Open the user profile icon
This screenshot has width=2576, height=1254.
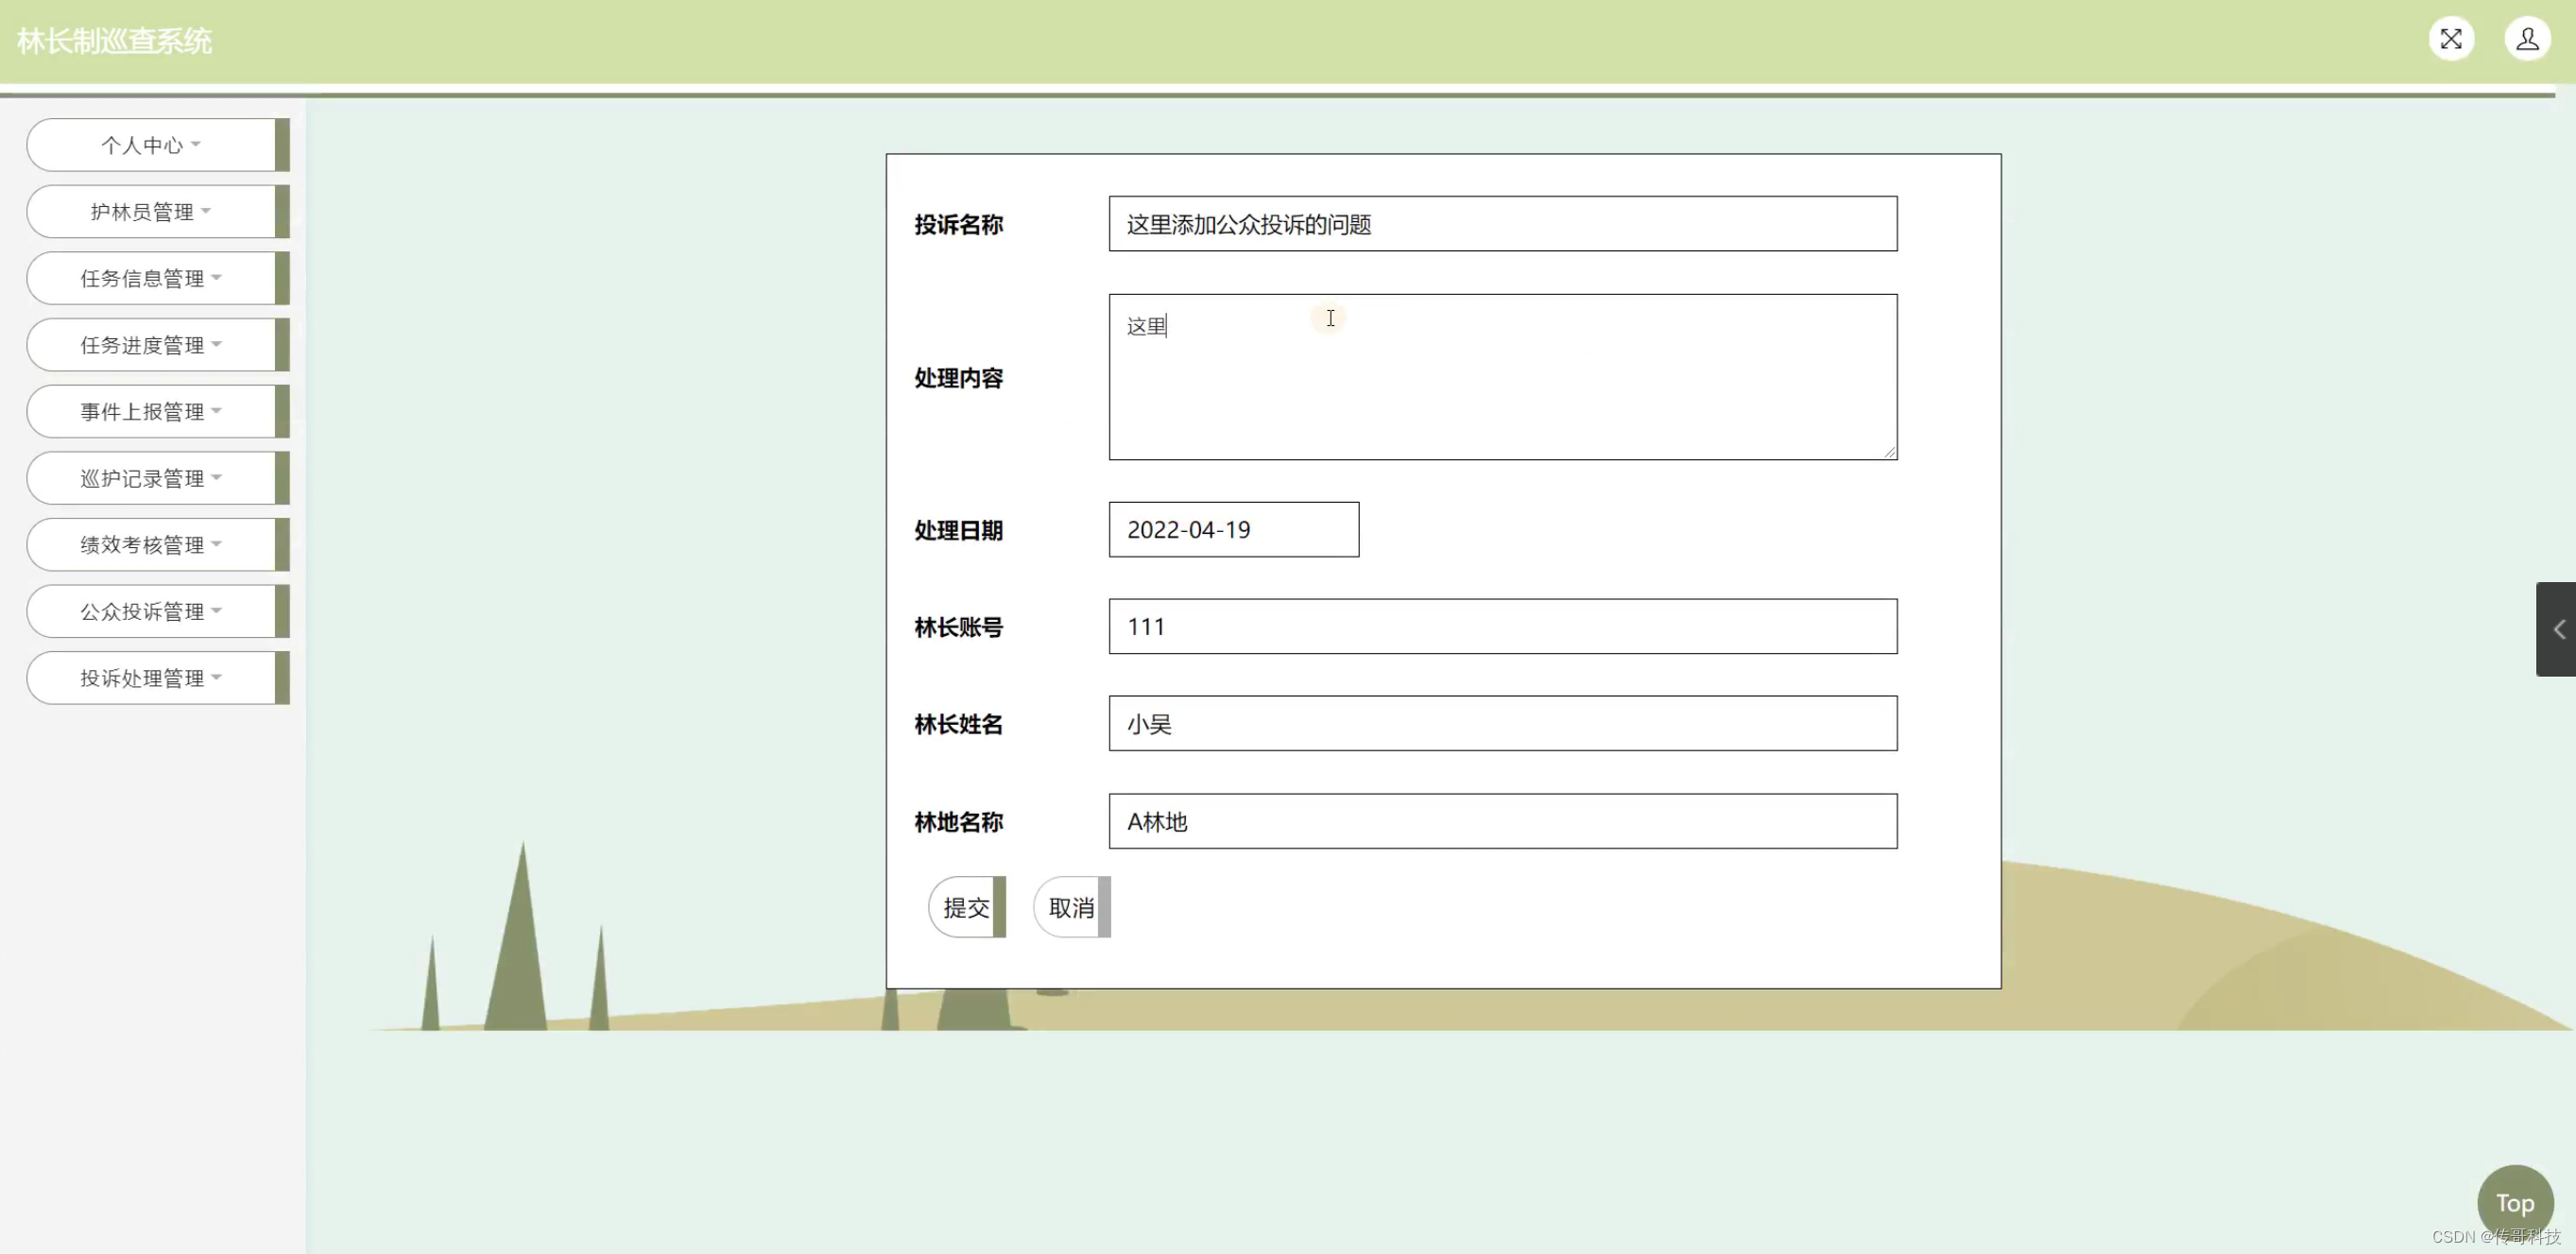pos(2526,39)
